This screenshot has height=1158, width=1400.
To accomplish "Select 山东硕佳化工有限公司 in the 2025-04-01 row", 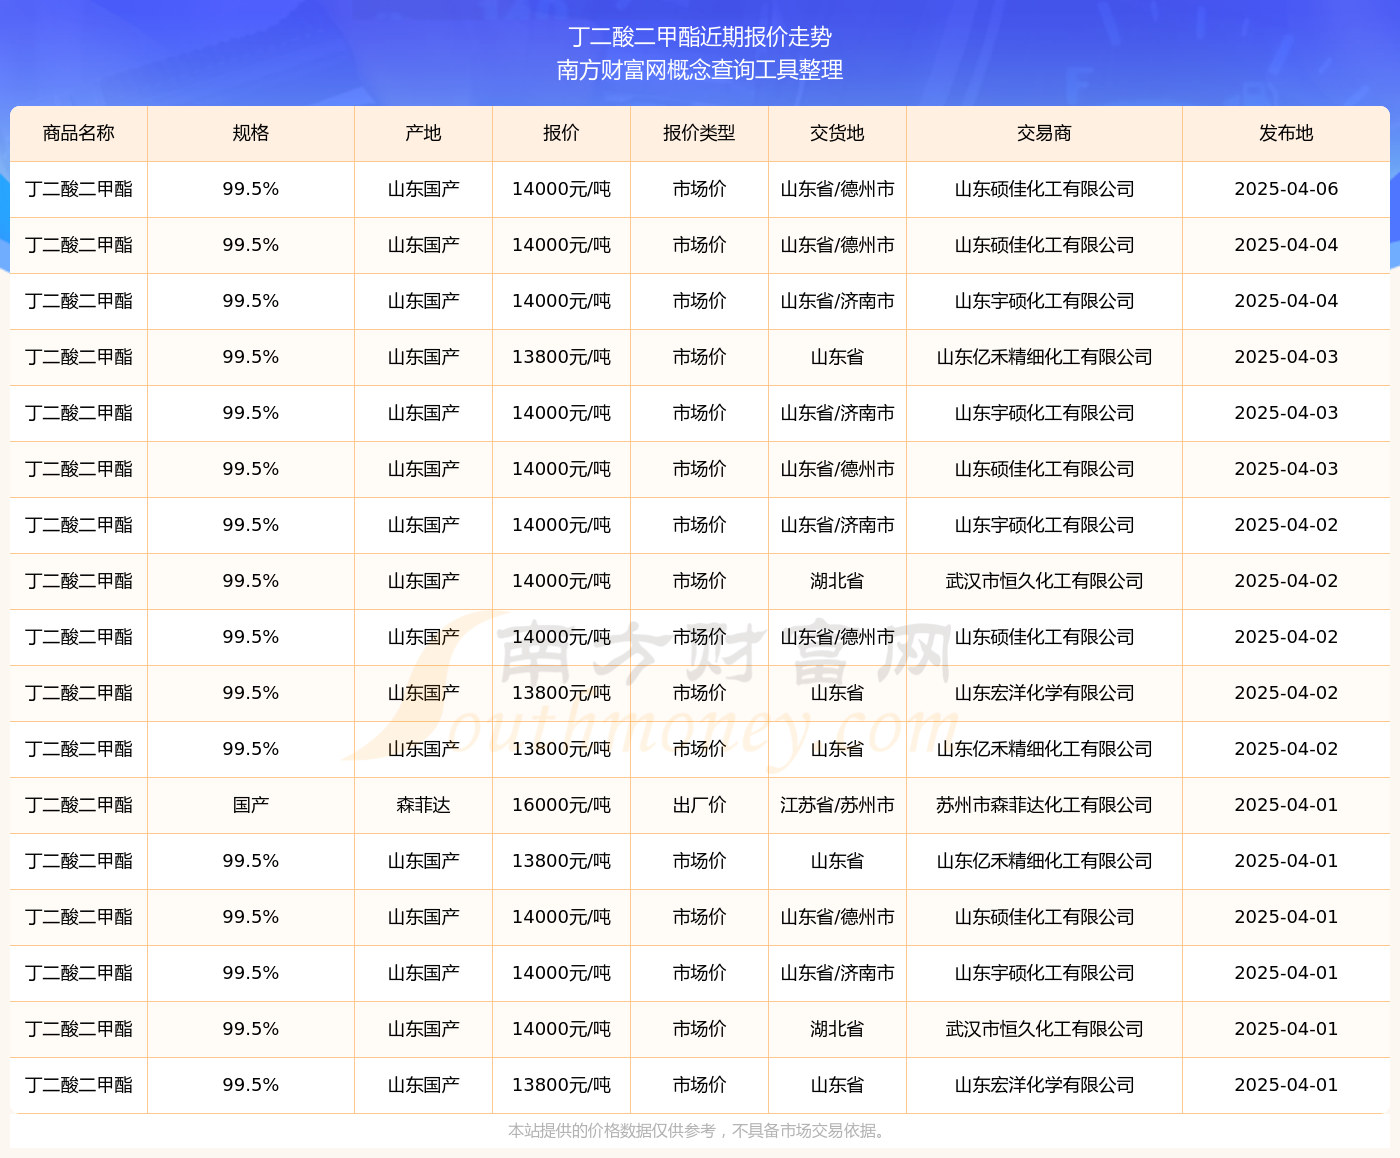I will click(x=1044, y=917).
